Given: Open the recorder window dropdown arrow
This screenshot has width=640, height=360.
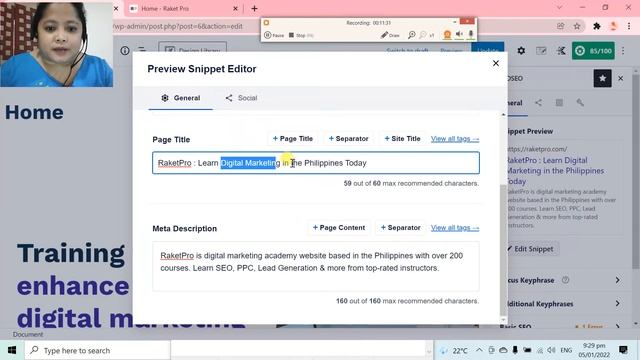Looking at the screenshot, I should tap(455, 22).
